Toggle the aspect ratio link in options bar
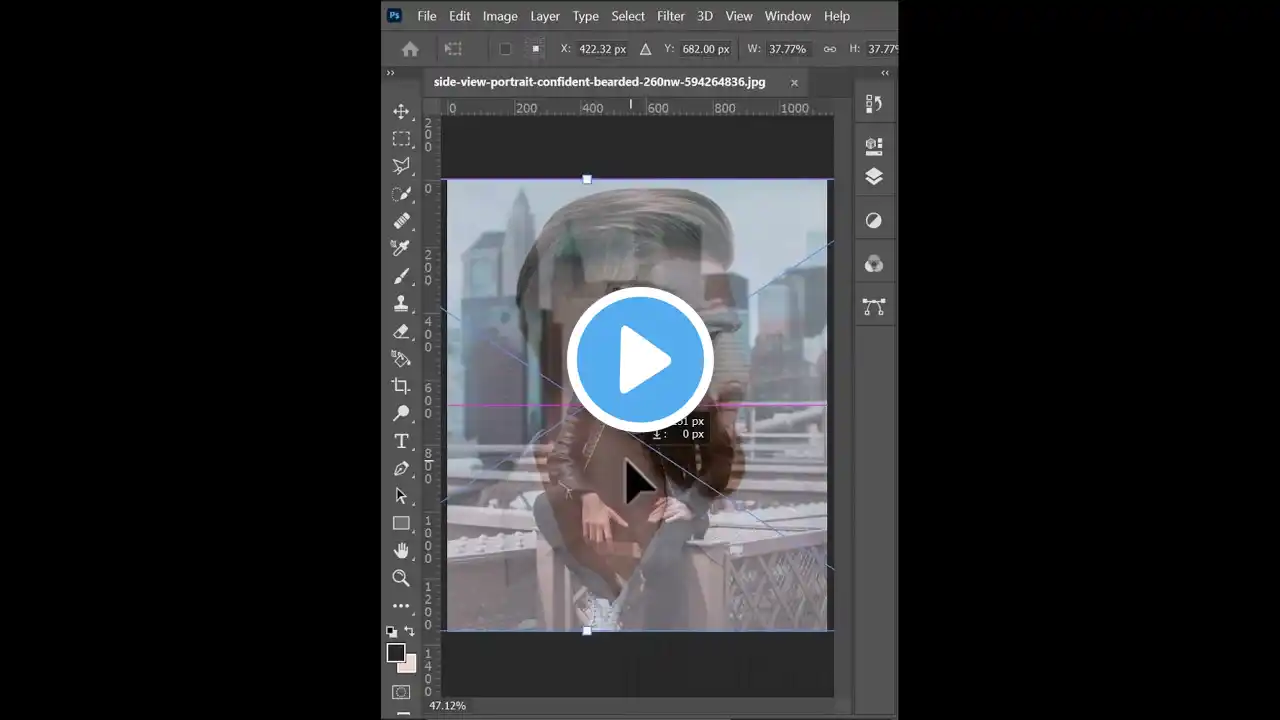The width and height of the screenshot is (1280, 720). point(829,48)
